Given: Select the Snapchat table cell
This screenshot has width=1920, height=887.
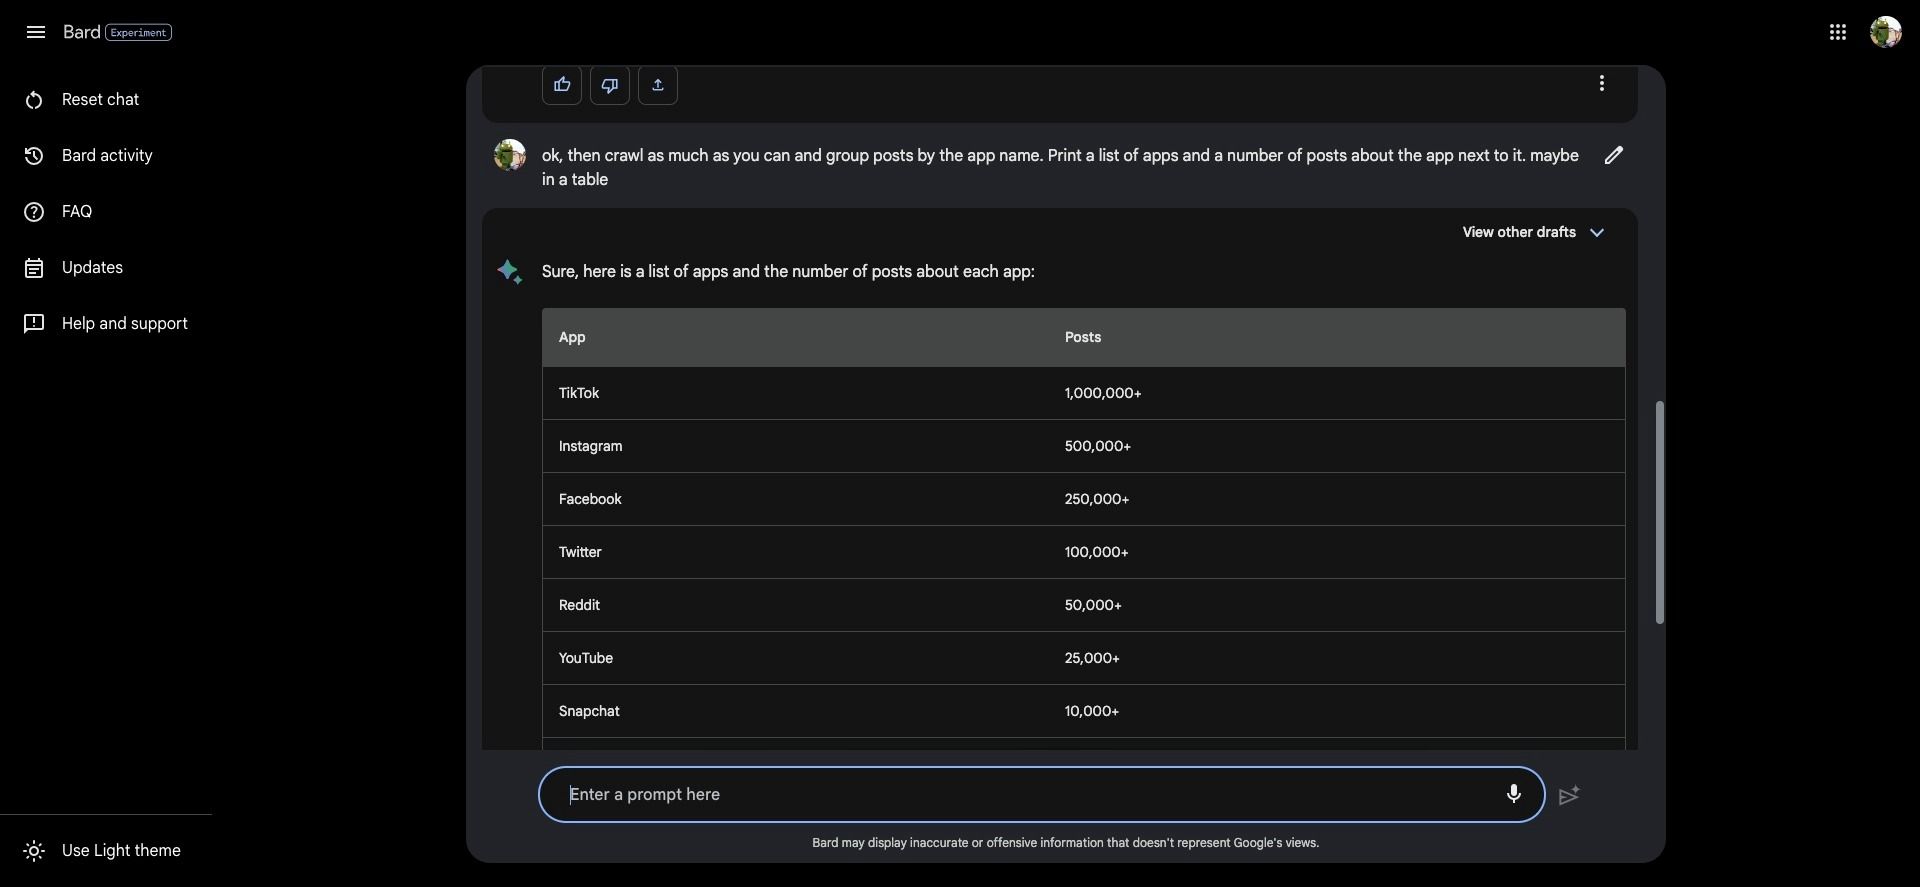Looking at the screenshot, I should click(x=589, y=711).
